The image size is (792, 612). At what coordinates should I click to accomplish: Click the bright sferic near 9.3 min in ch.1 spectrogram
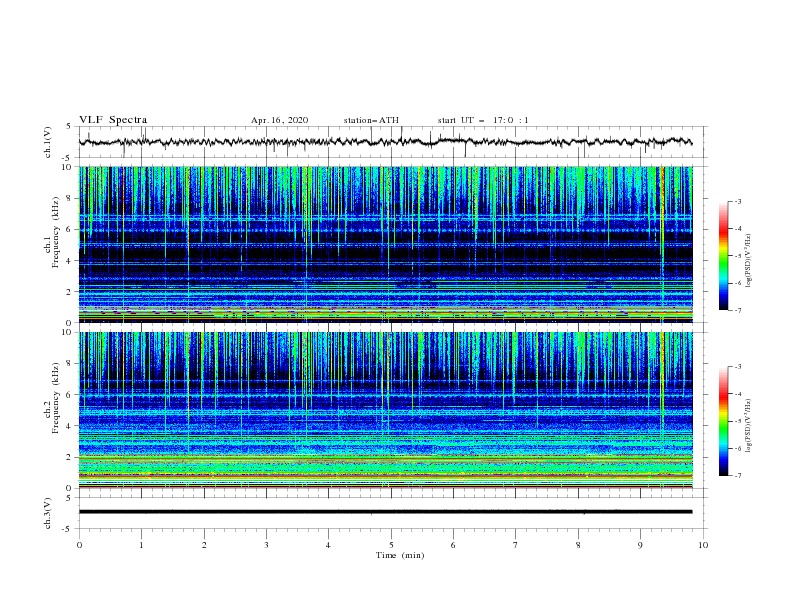(662, 244)
